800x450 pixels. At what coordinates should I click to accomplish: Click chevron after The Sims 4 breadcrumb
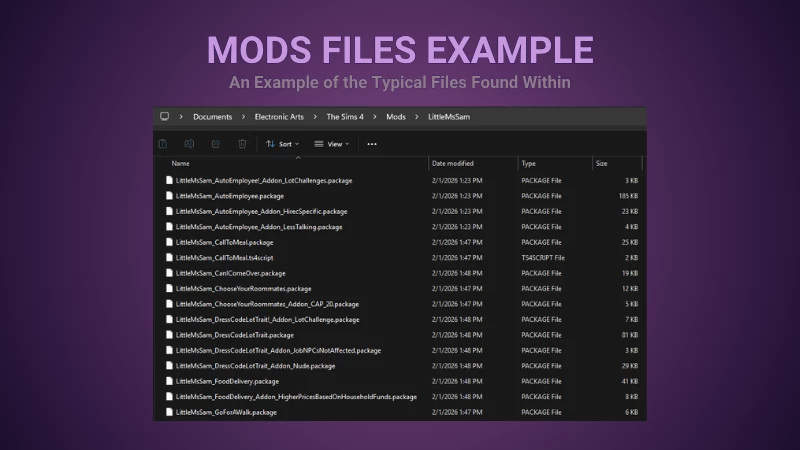(374, 117)
